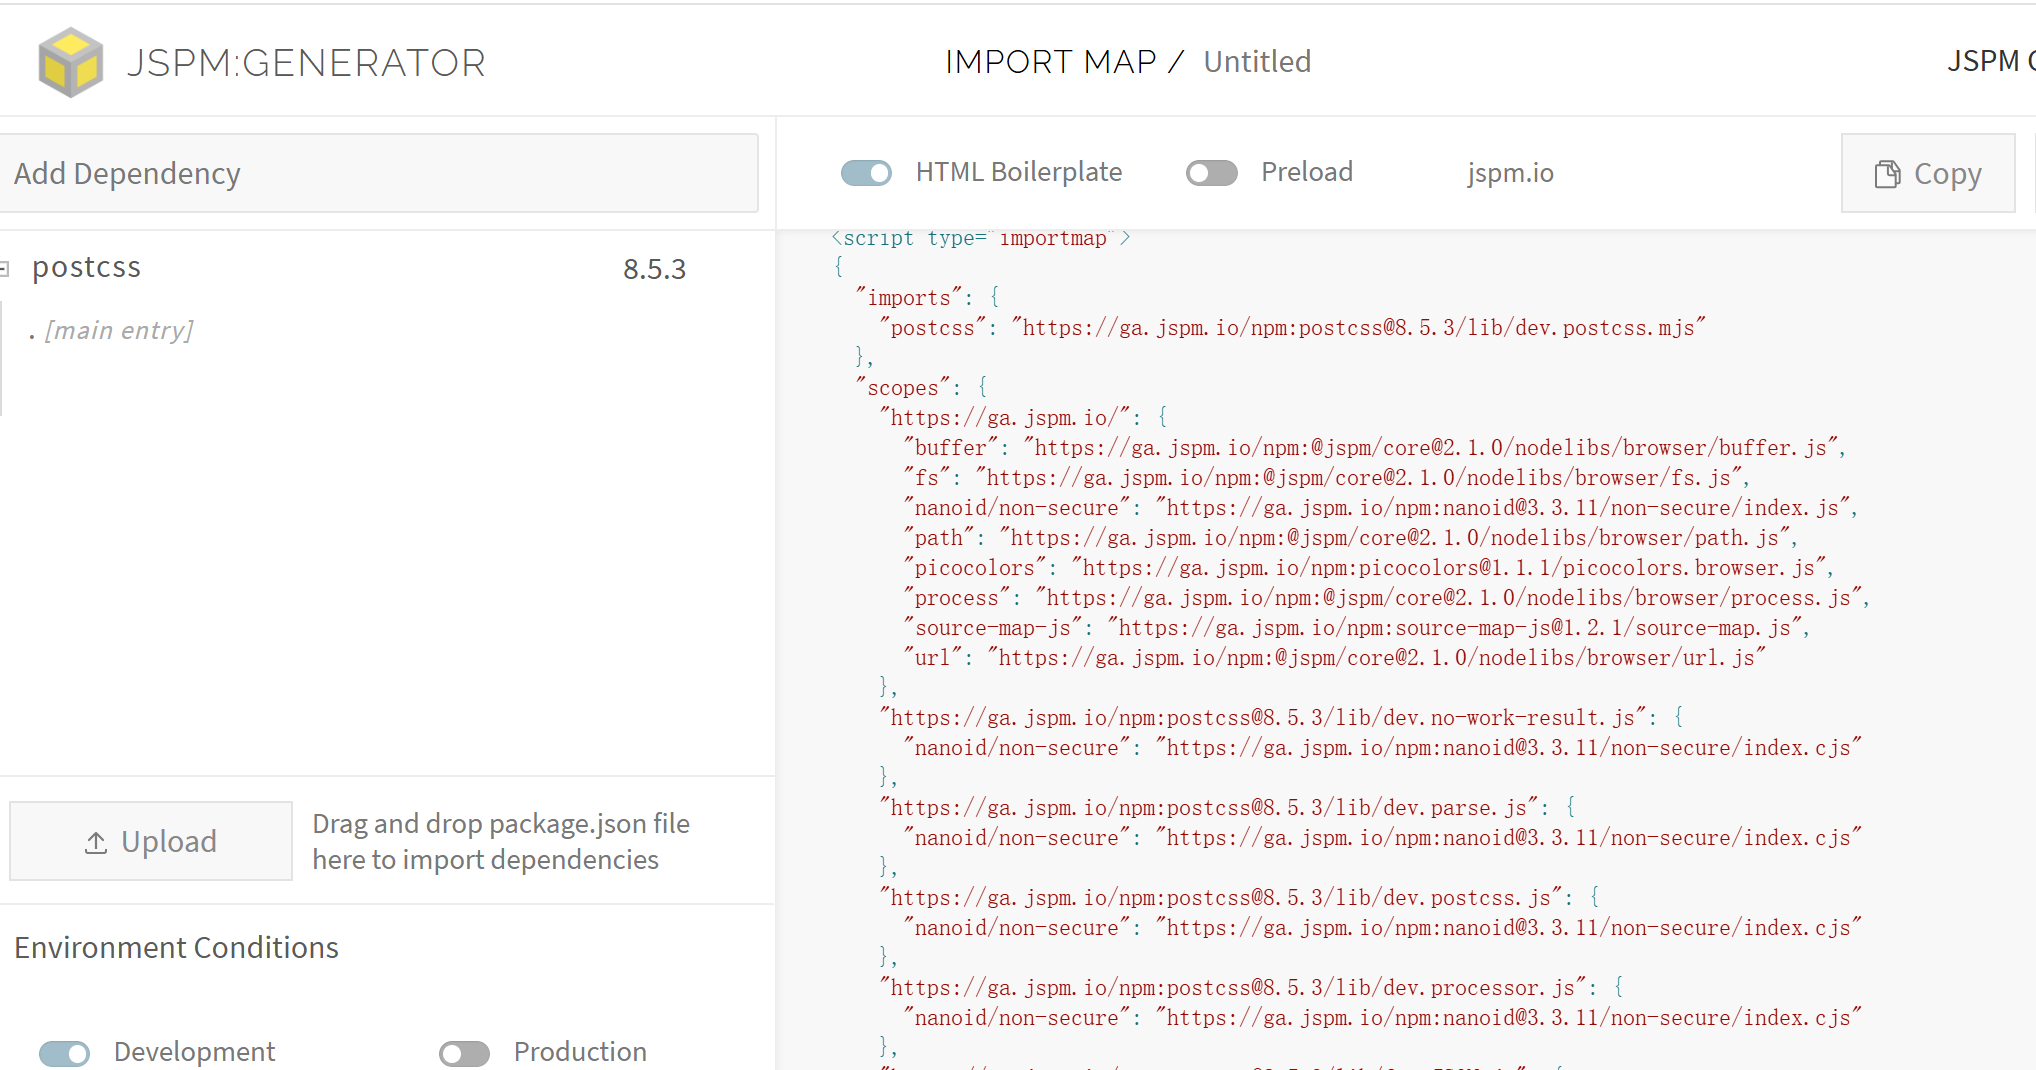
Task: Rename the Untitled import map title
Action: point(1257,62)
